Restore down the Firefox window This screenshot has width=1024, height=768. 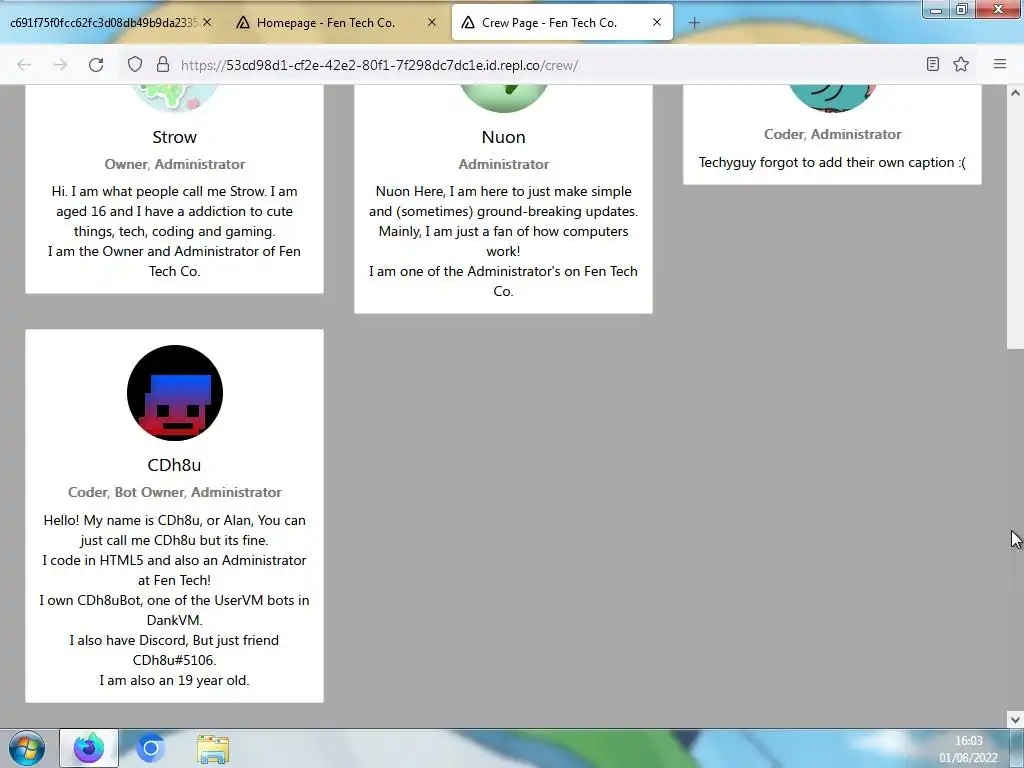[x=961, y=9]
